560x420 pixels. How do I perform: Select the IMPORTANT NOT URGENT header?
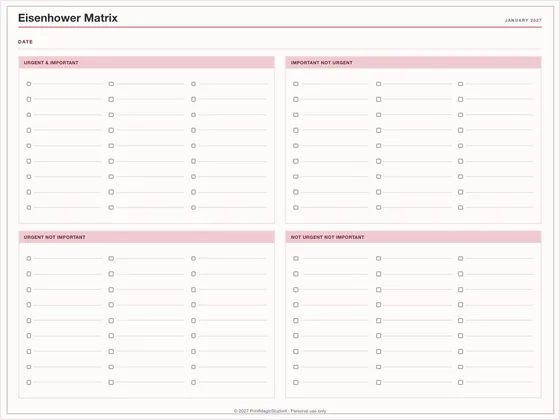click(x=413, y=62)
